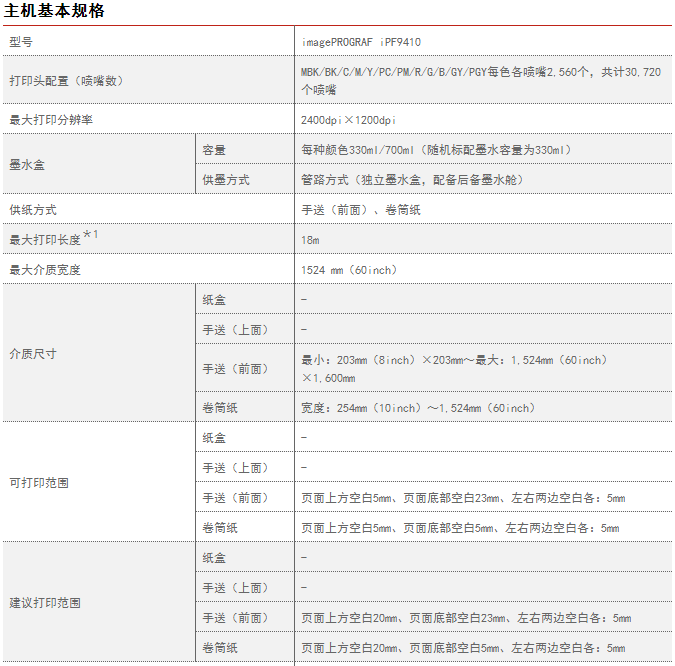Click 手送（上面） under 建议打印范围

pyautogui.click(x=235, y=588)
